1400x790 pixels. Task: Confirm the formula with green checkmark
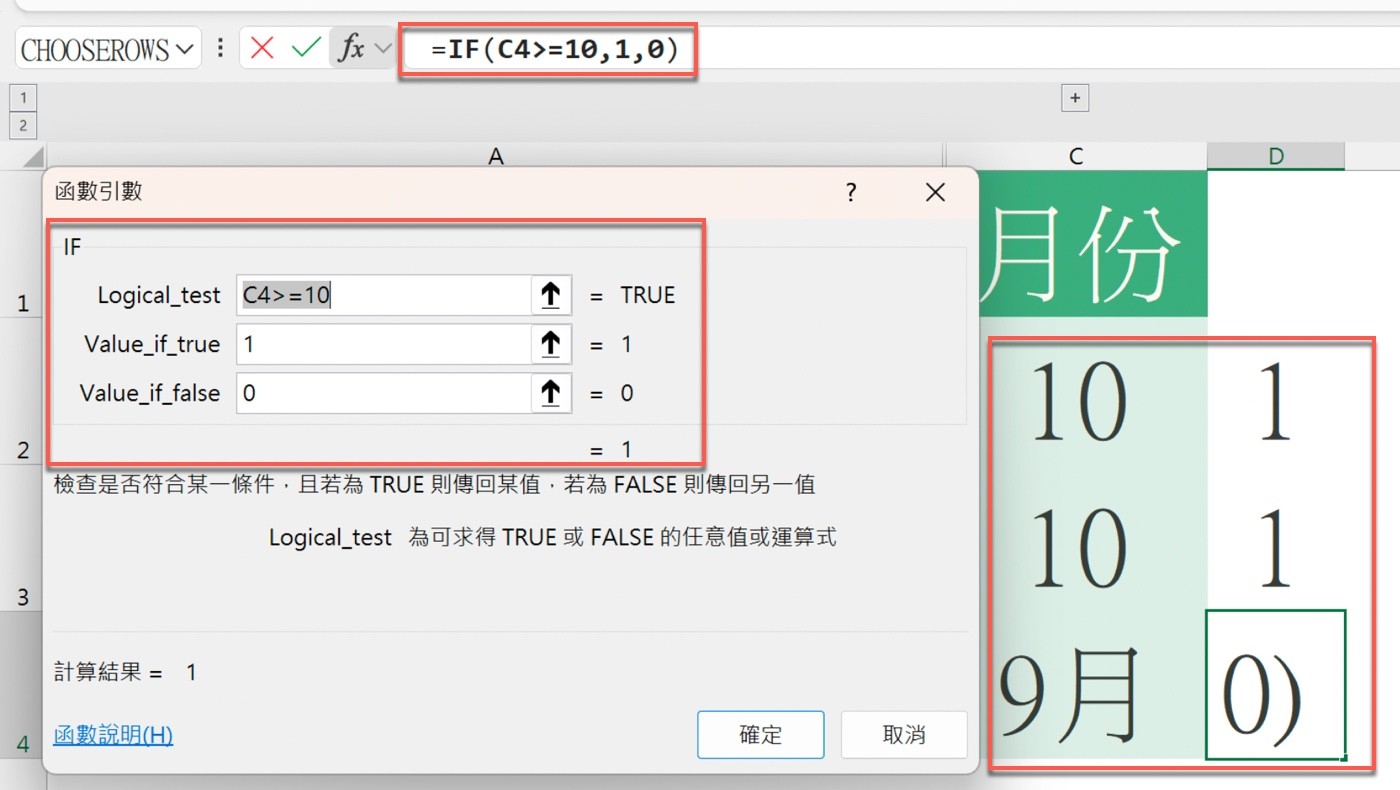coord(306,48)
